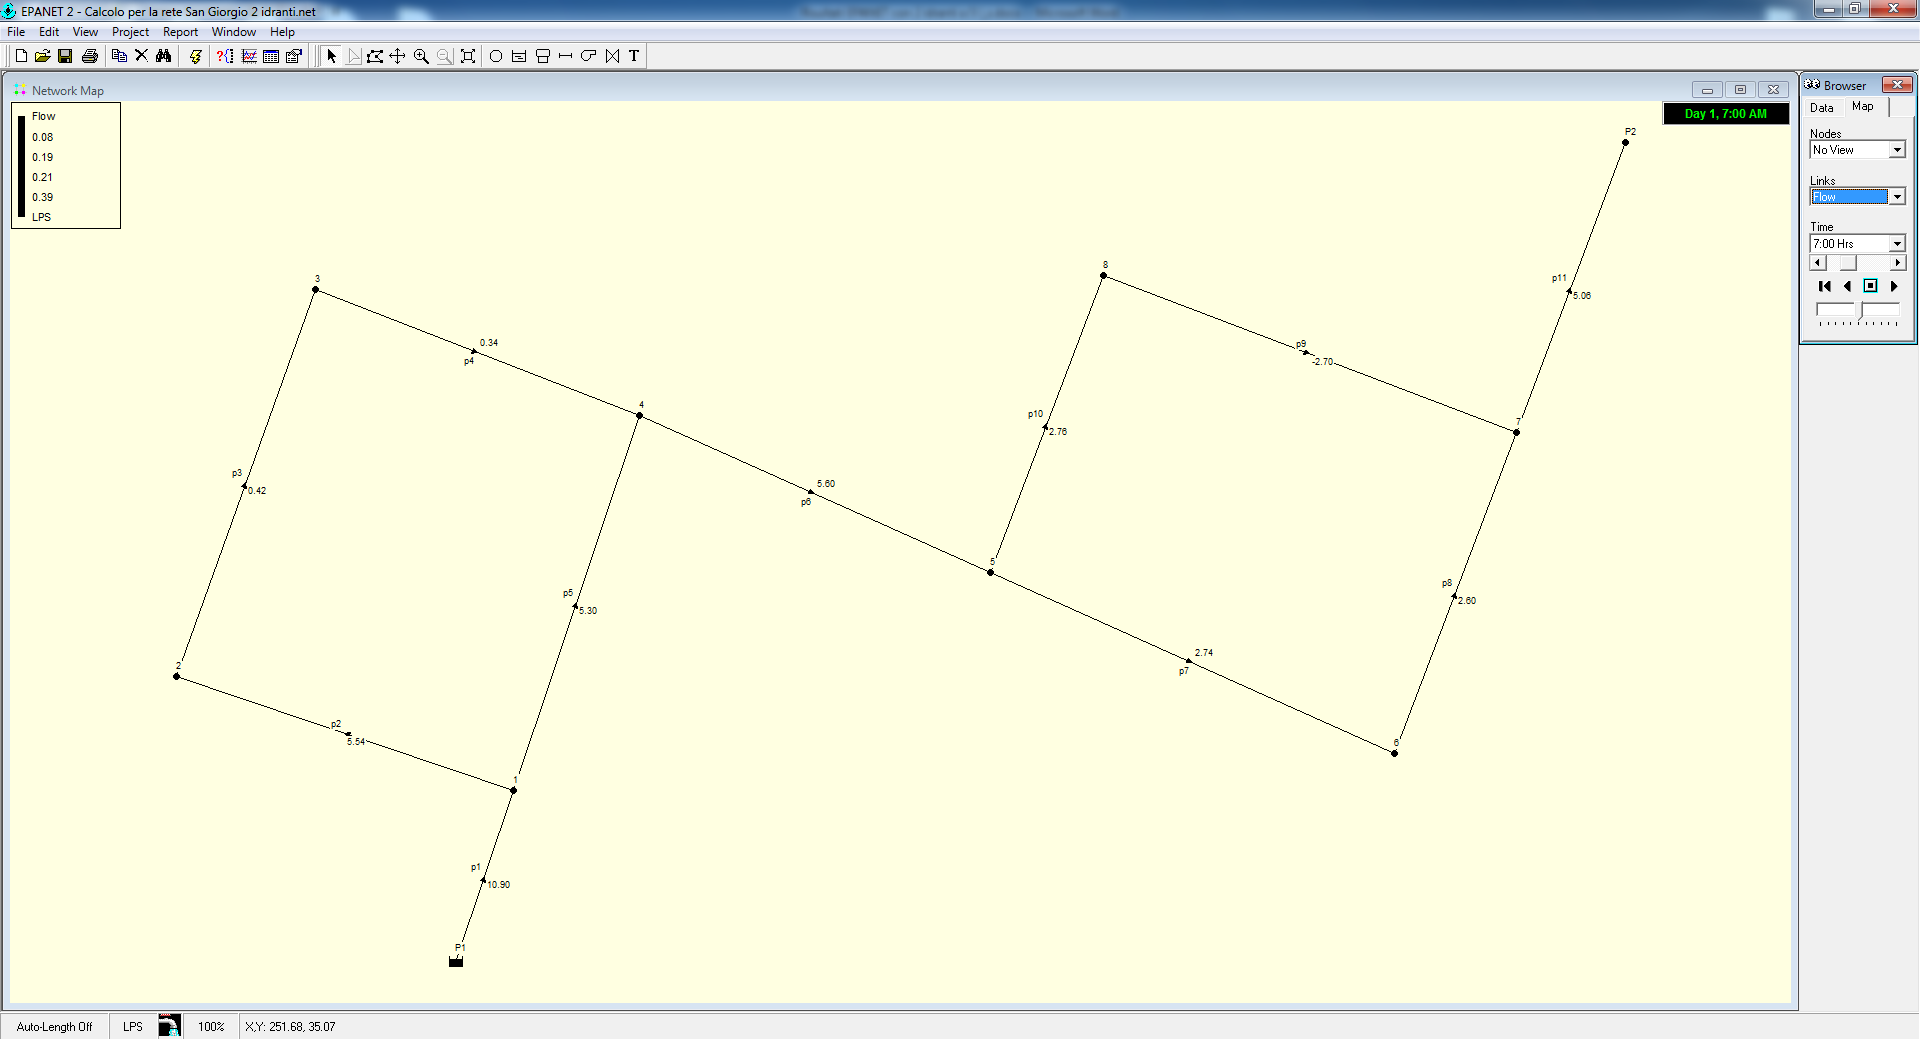Add a valve to the network
Screen dimensions: 1920x1039
612,56
